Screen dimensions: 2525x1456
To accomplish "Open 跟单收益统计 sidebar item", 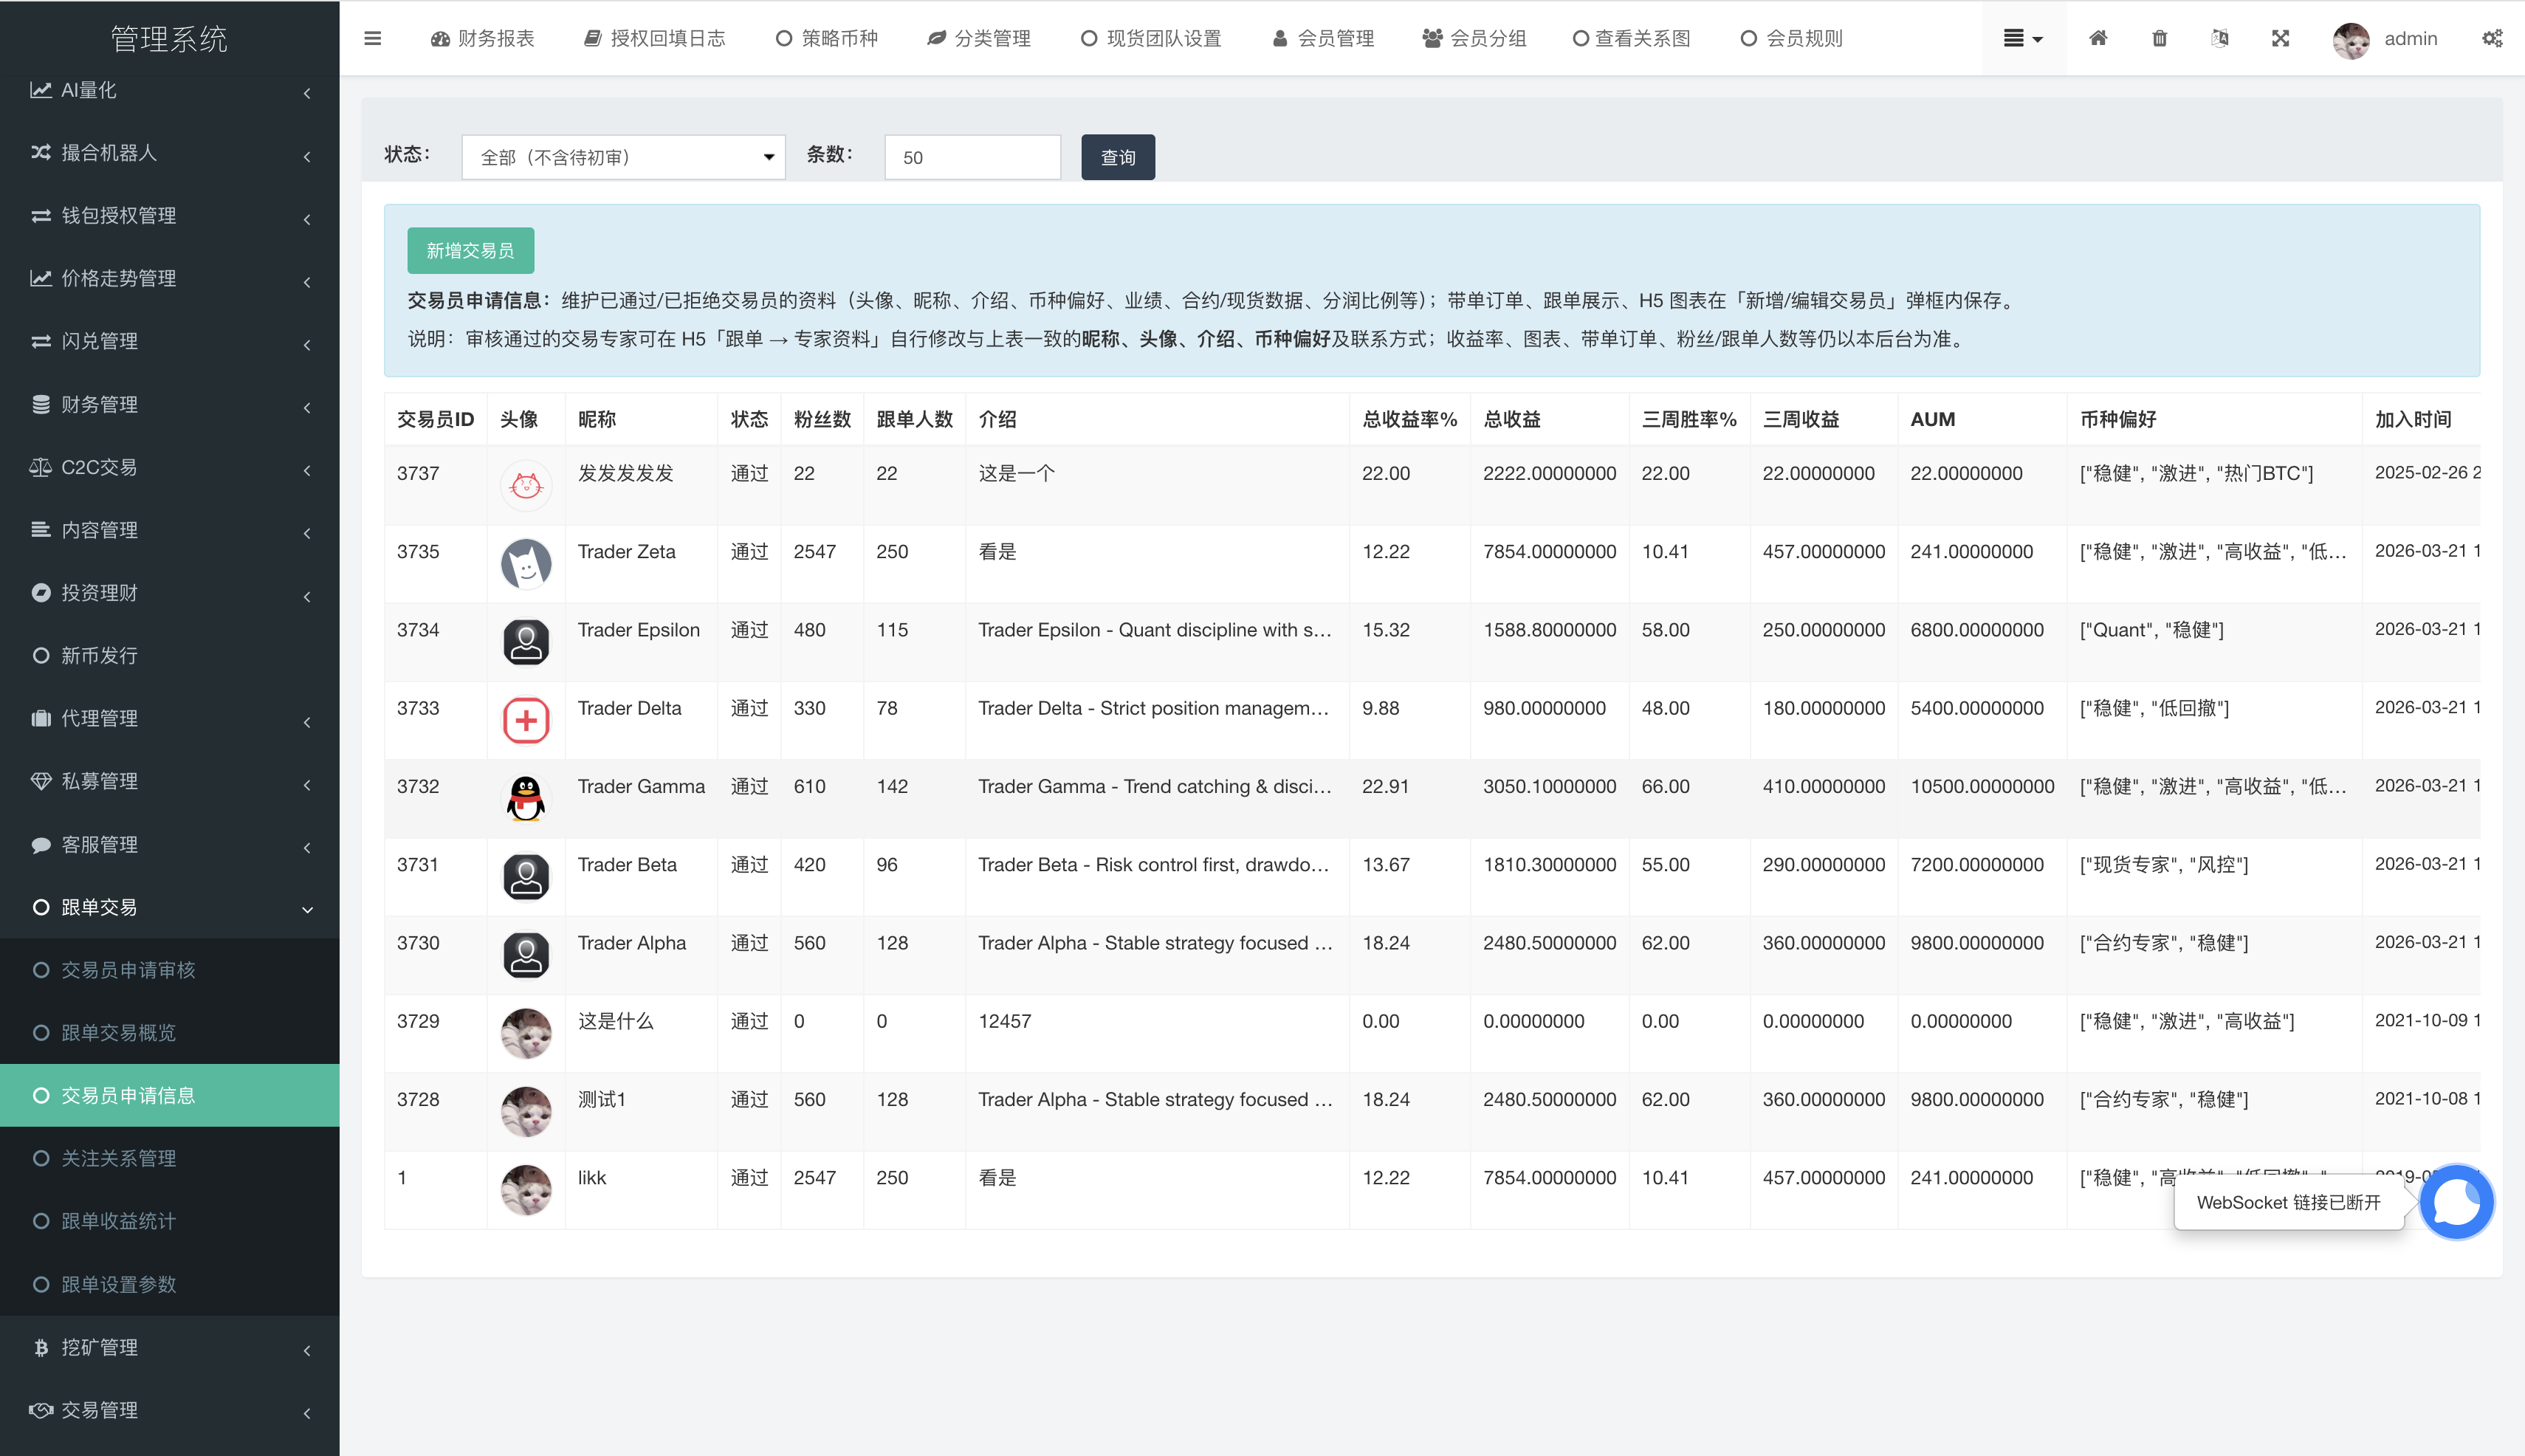I will point(118,1221).
